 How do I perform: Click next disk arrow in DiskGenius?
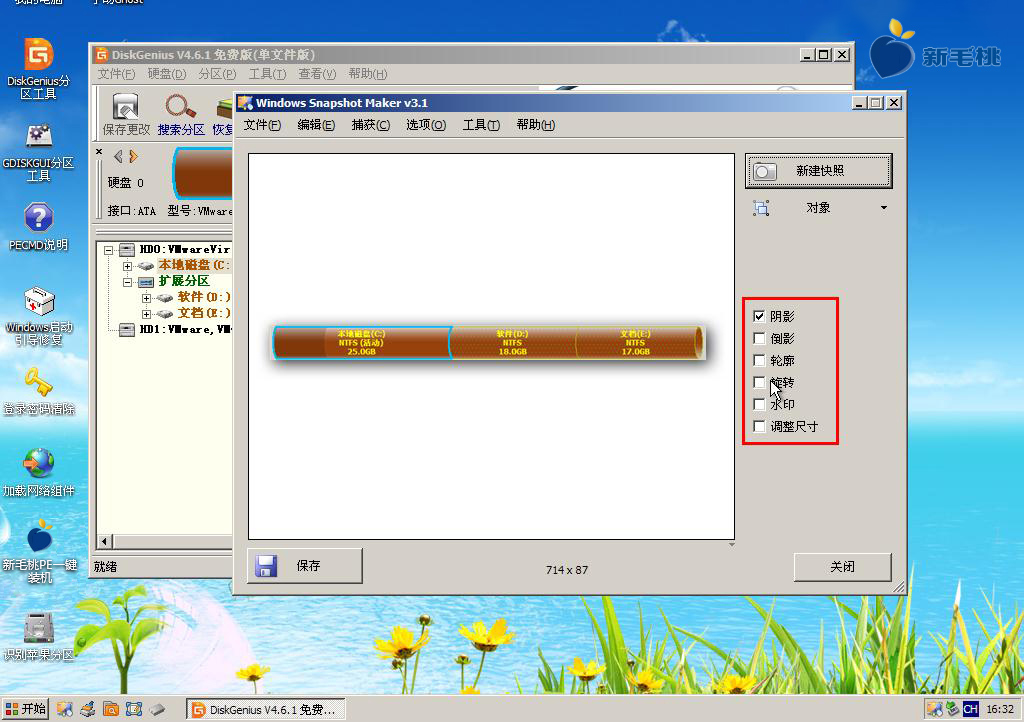(x=133, y=156)
